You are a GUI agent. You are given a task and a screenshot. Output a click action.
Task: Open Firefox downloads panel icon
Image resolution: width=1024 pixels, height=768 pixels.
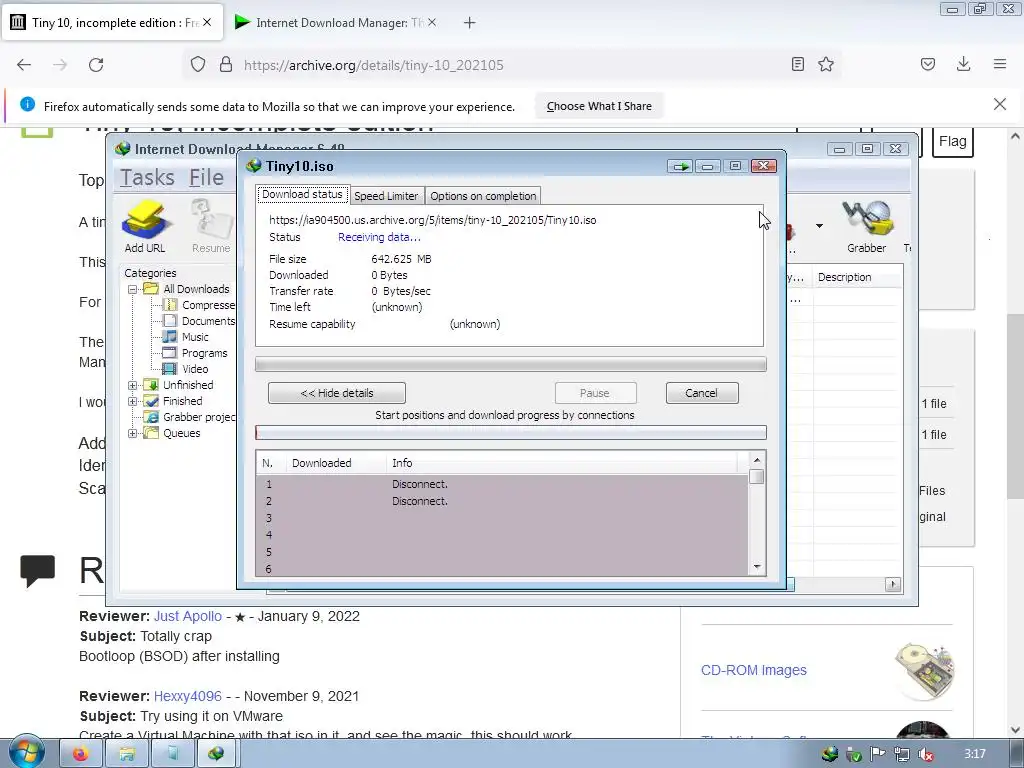click(963, 64)
